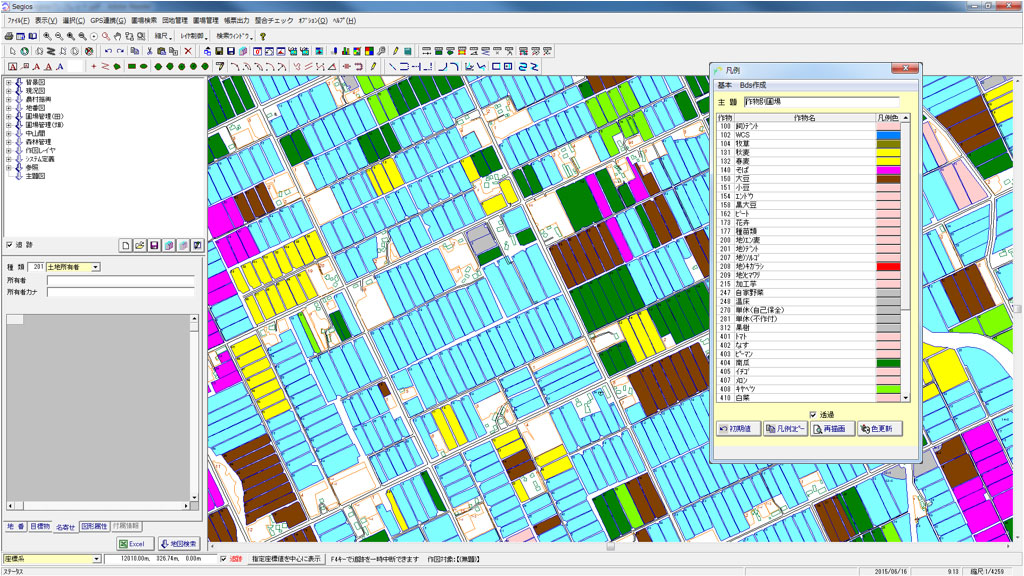Expand the 背景図 tree node
Viewport: 1024px width, 576px height.
pos(8,82)
